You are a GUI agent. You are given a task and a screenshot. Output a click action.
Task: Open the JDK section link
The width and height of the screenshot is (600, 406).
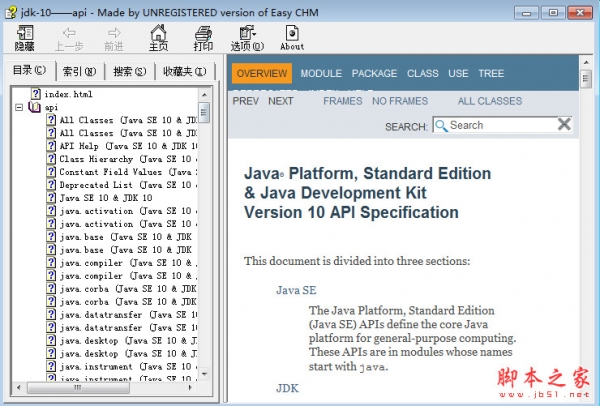coord(287,388)
